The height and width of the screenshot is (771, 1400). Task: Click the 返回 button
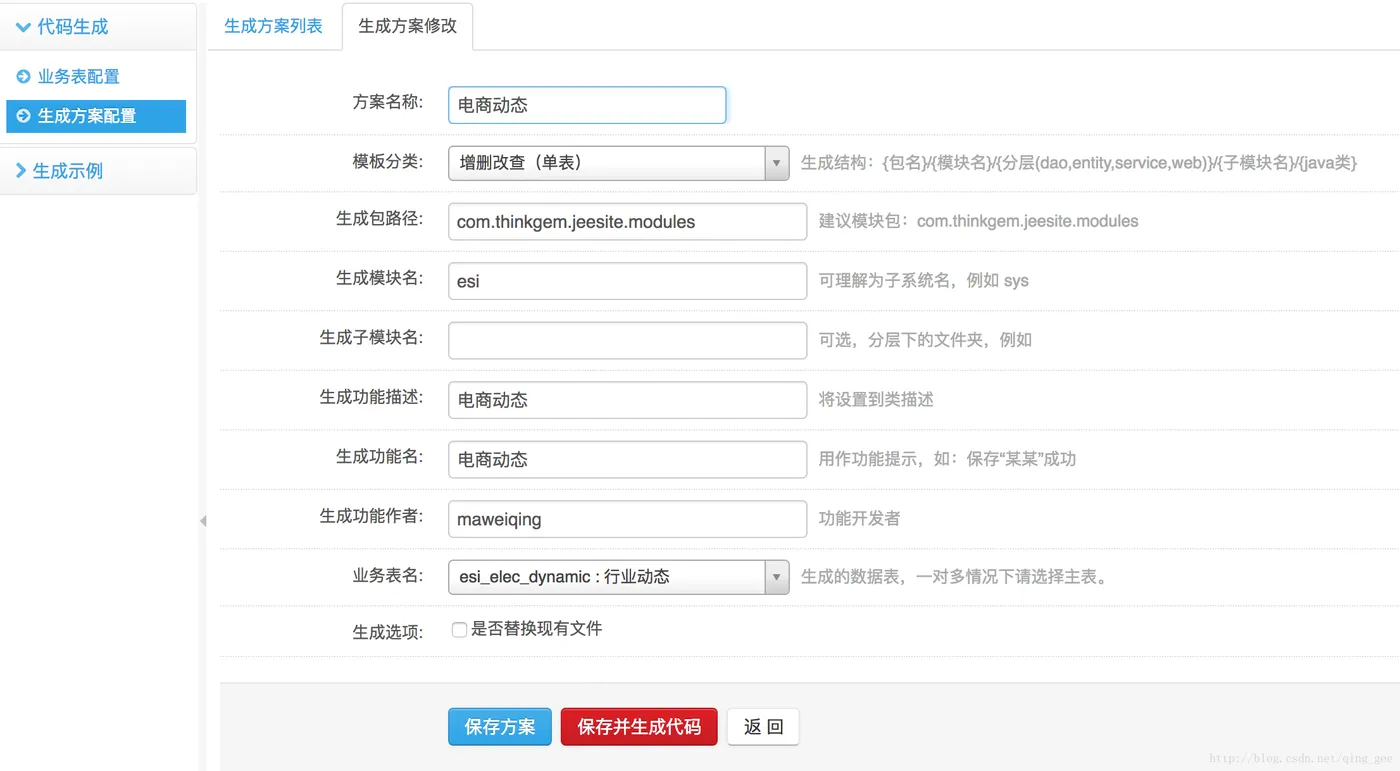763,727
